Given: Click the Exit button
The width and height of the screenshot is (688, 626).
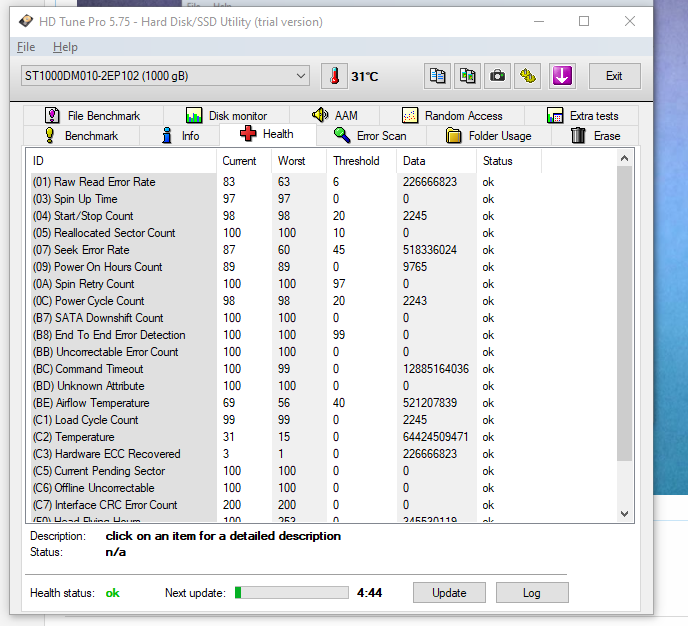Looking at the screenshot, I should (614, 76).
